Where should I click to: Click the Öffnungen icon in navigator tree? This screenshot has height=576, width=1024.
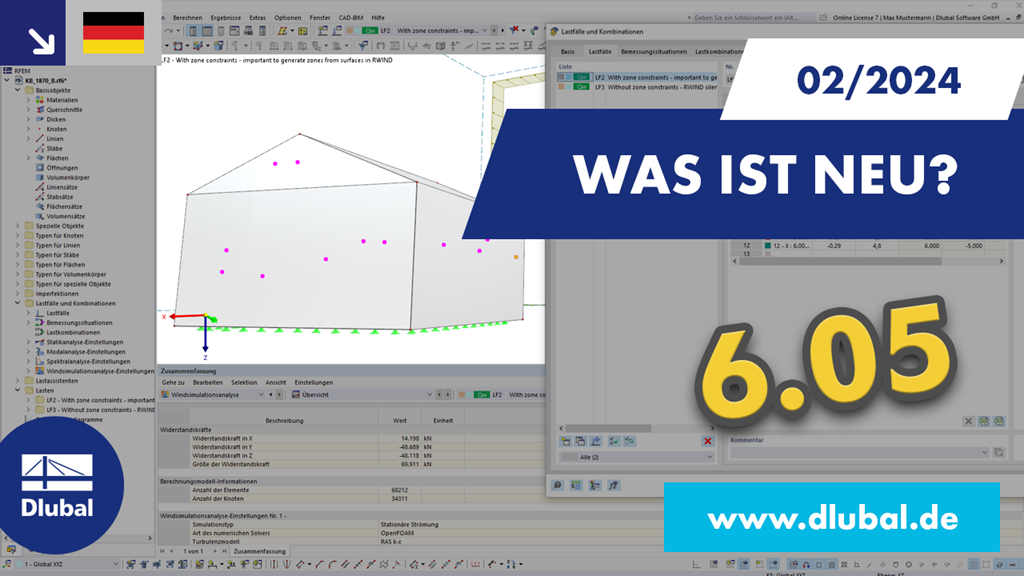click(40, 168)
